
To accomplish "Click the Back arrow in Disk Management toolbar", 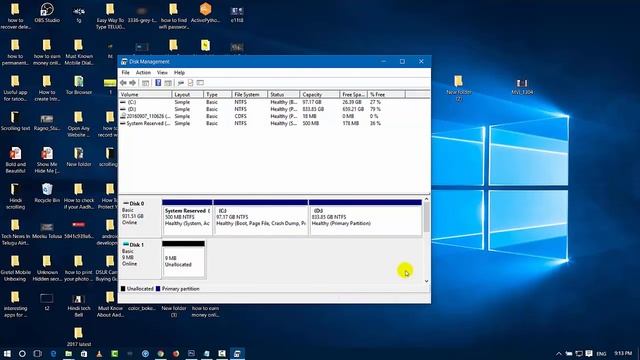I will (x=123, y=83).
